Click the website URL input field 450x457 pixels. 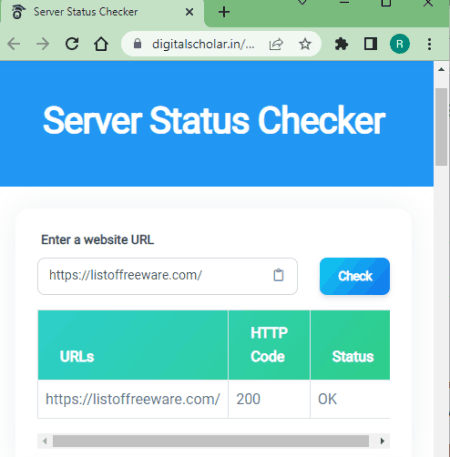pos(167,276)
